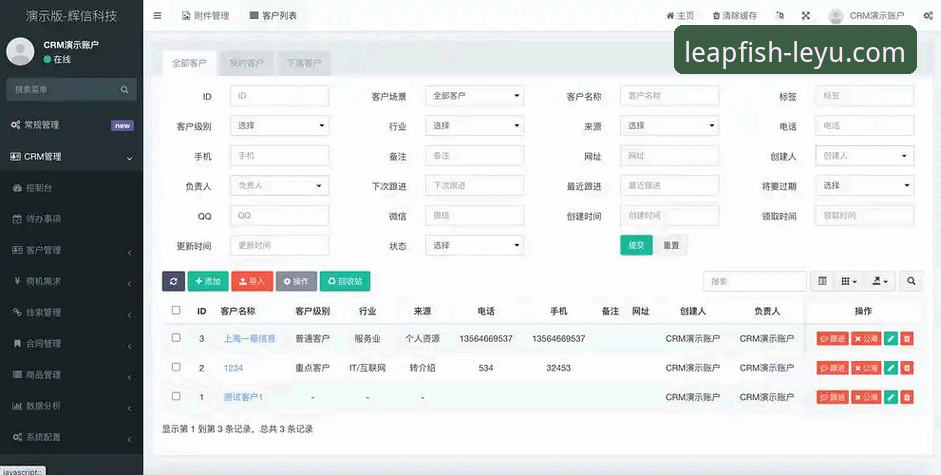Expand 线索管理 in sidebar
This screenshot has width=941, height=475.
[71, 312]
